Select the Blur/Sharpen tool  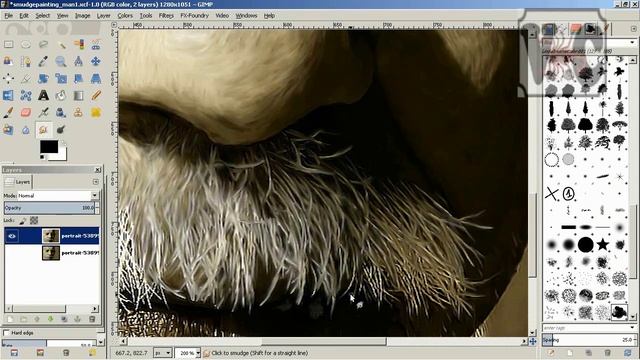[x=26, y=130]
